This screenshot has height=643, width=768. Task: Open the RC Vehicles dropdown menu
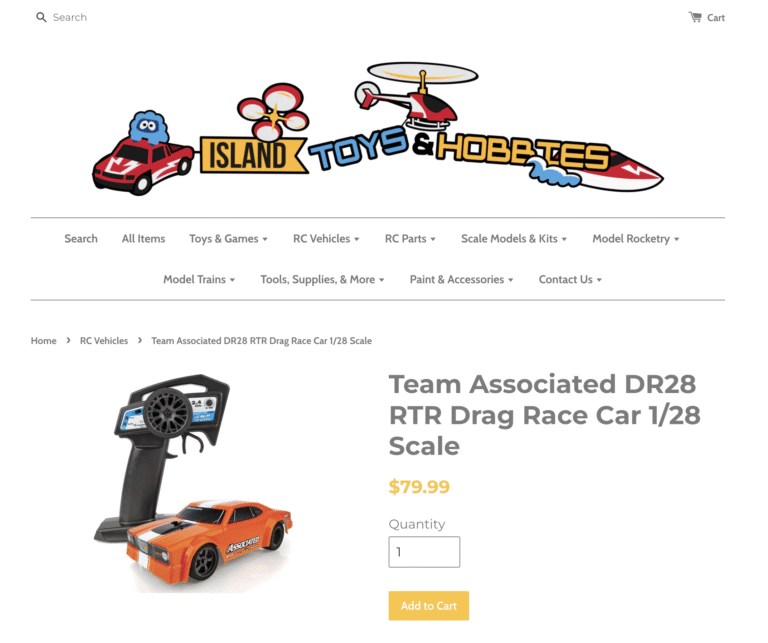(x=326, y=238)
